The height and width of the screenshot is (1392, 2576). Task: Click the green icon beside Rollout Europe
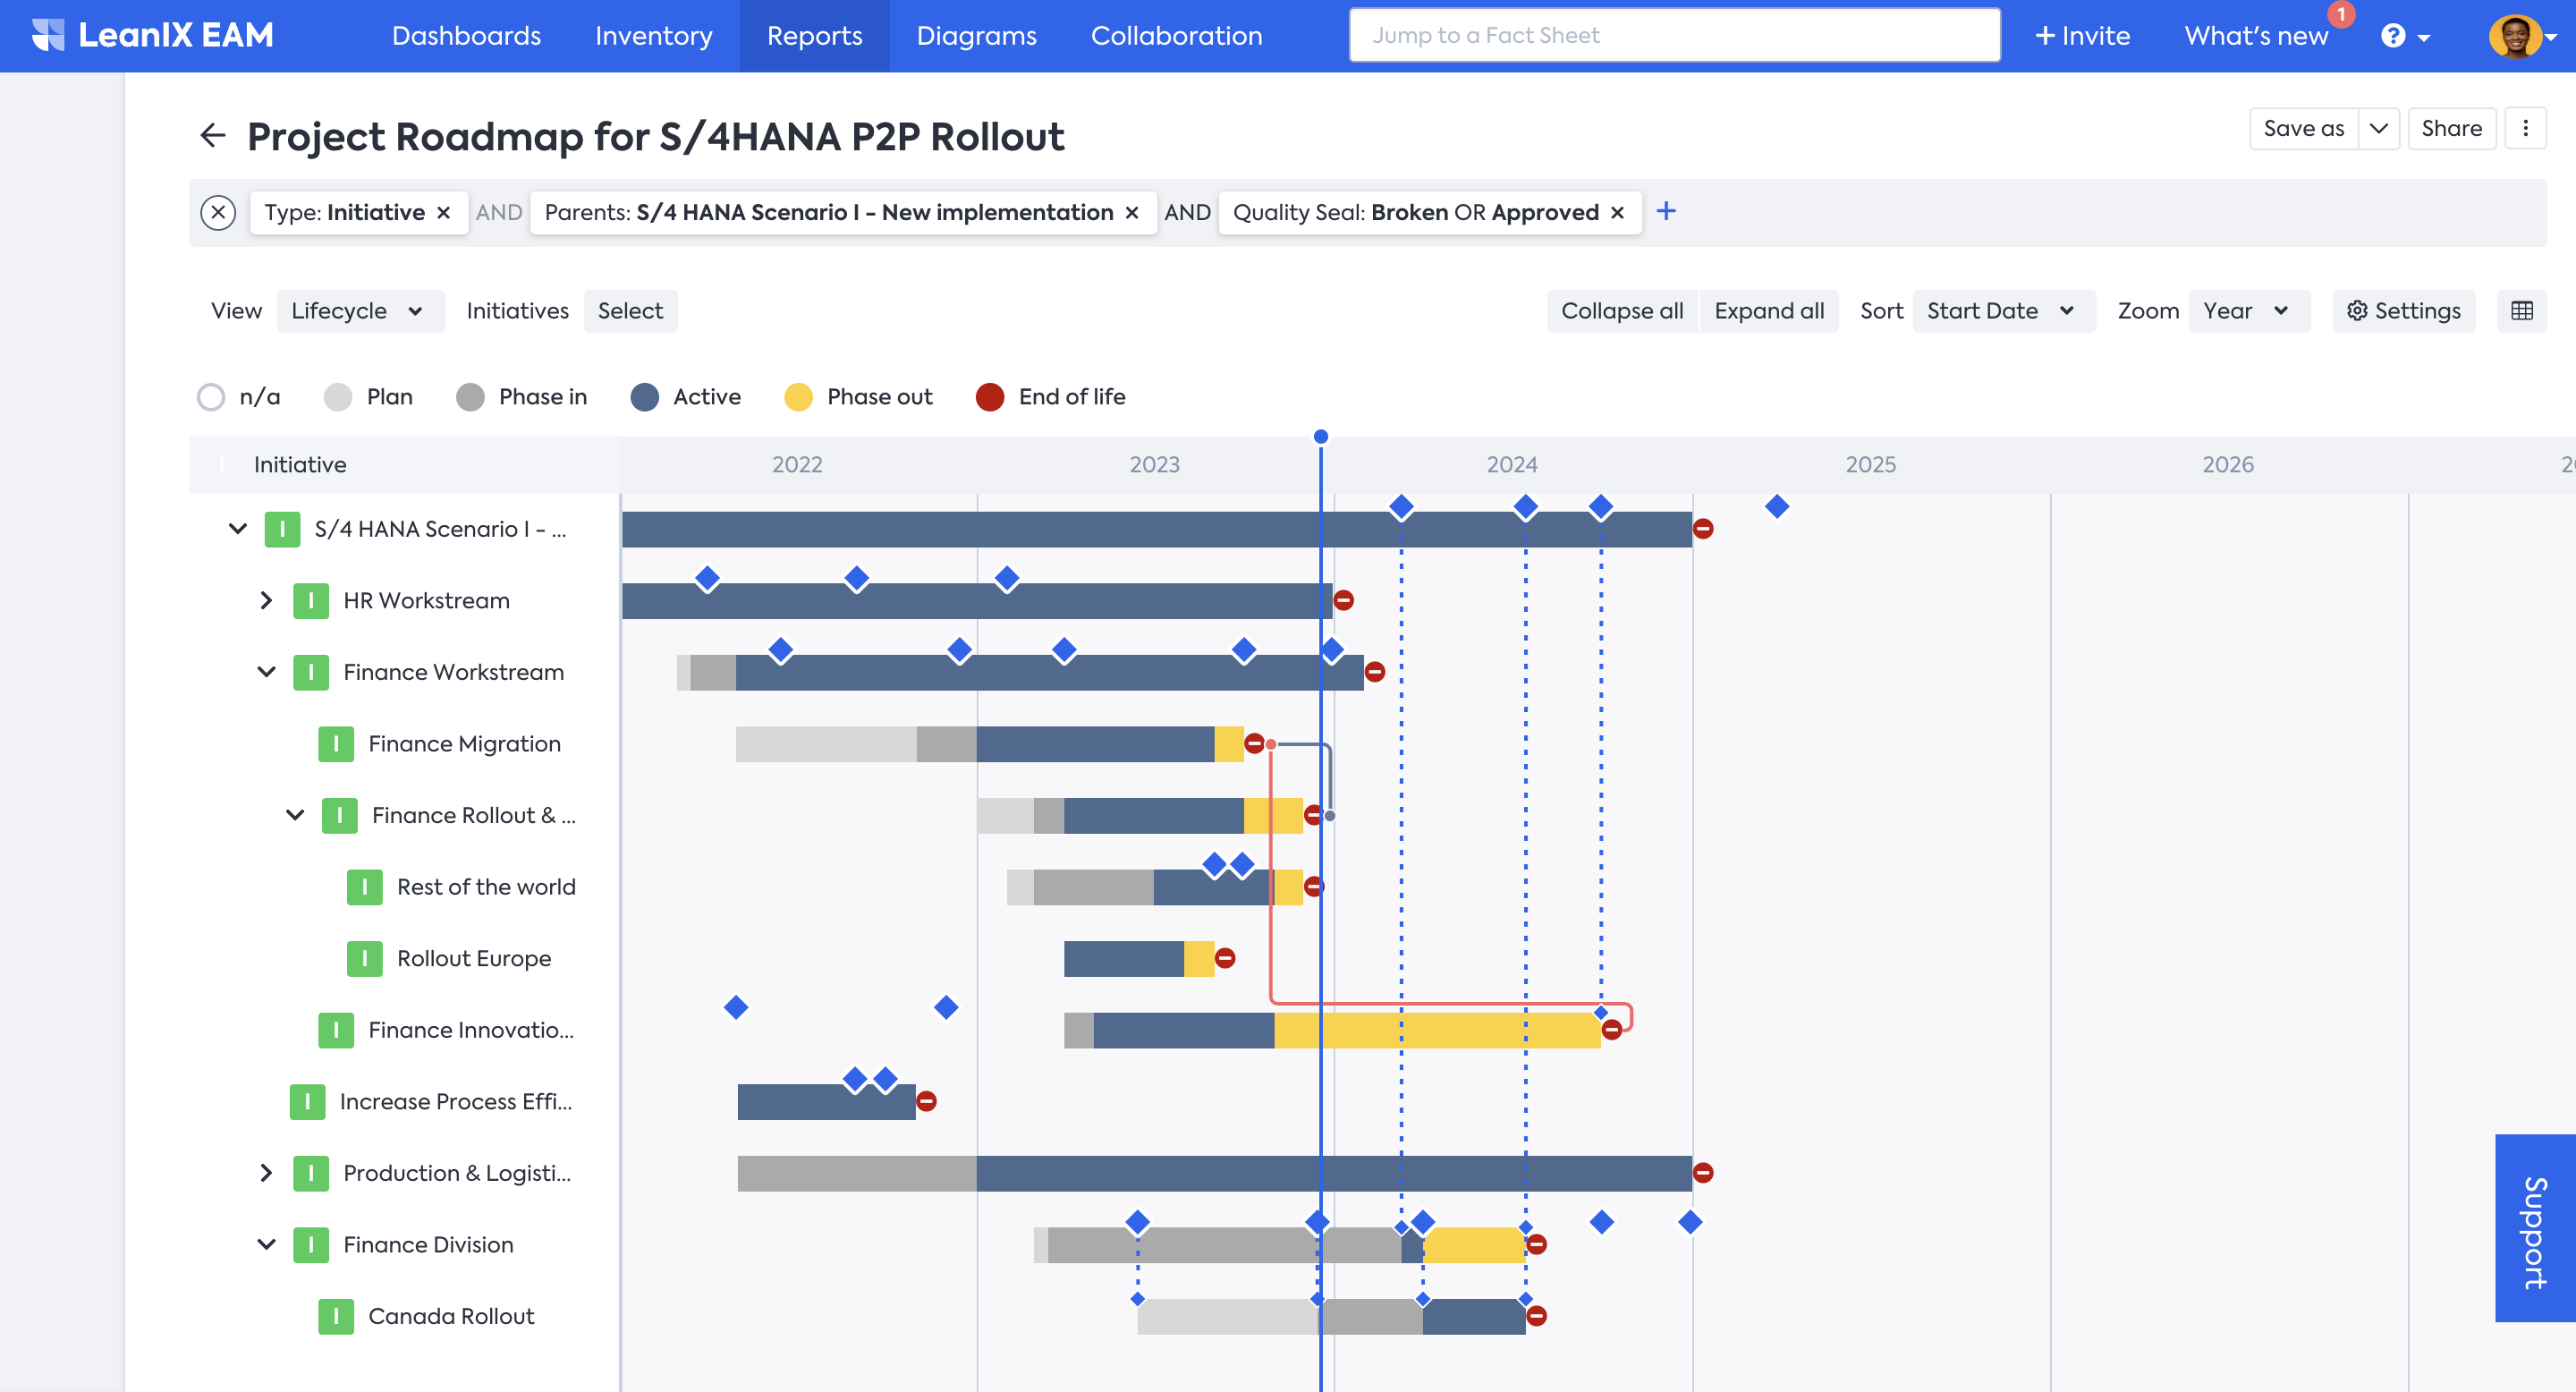[365, 958]
